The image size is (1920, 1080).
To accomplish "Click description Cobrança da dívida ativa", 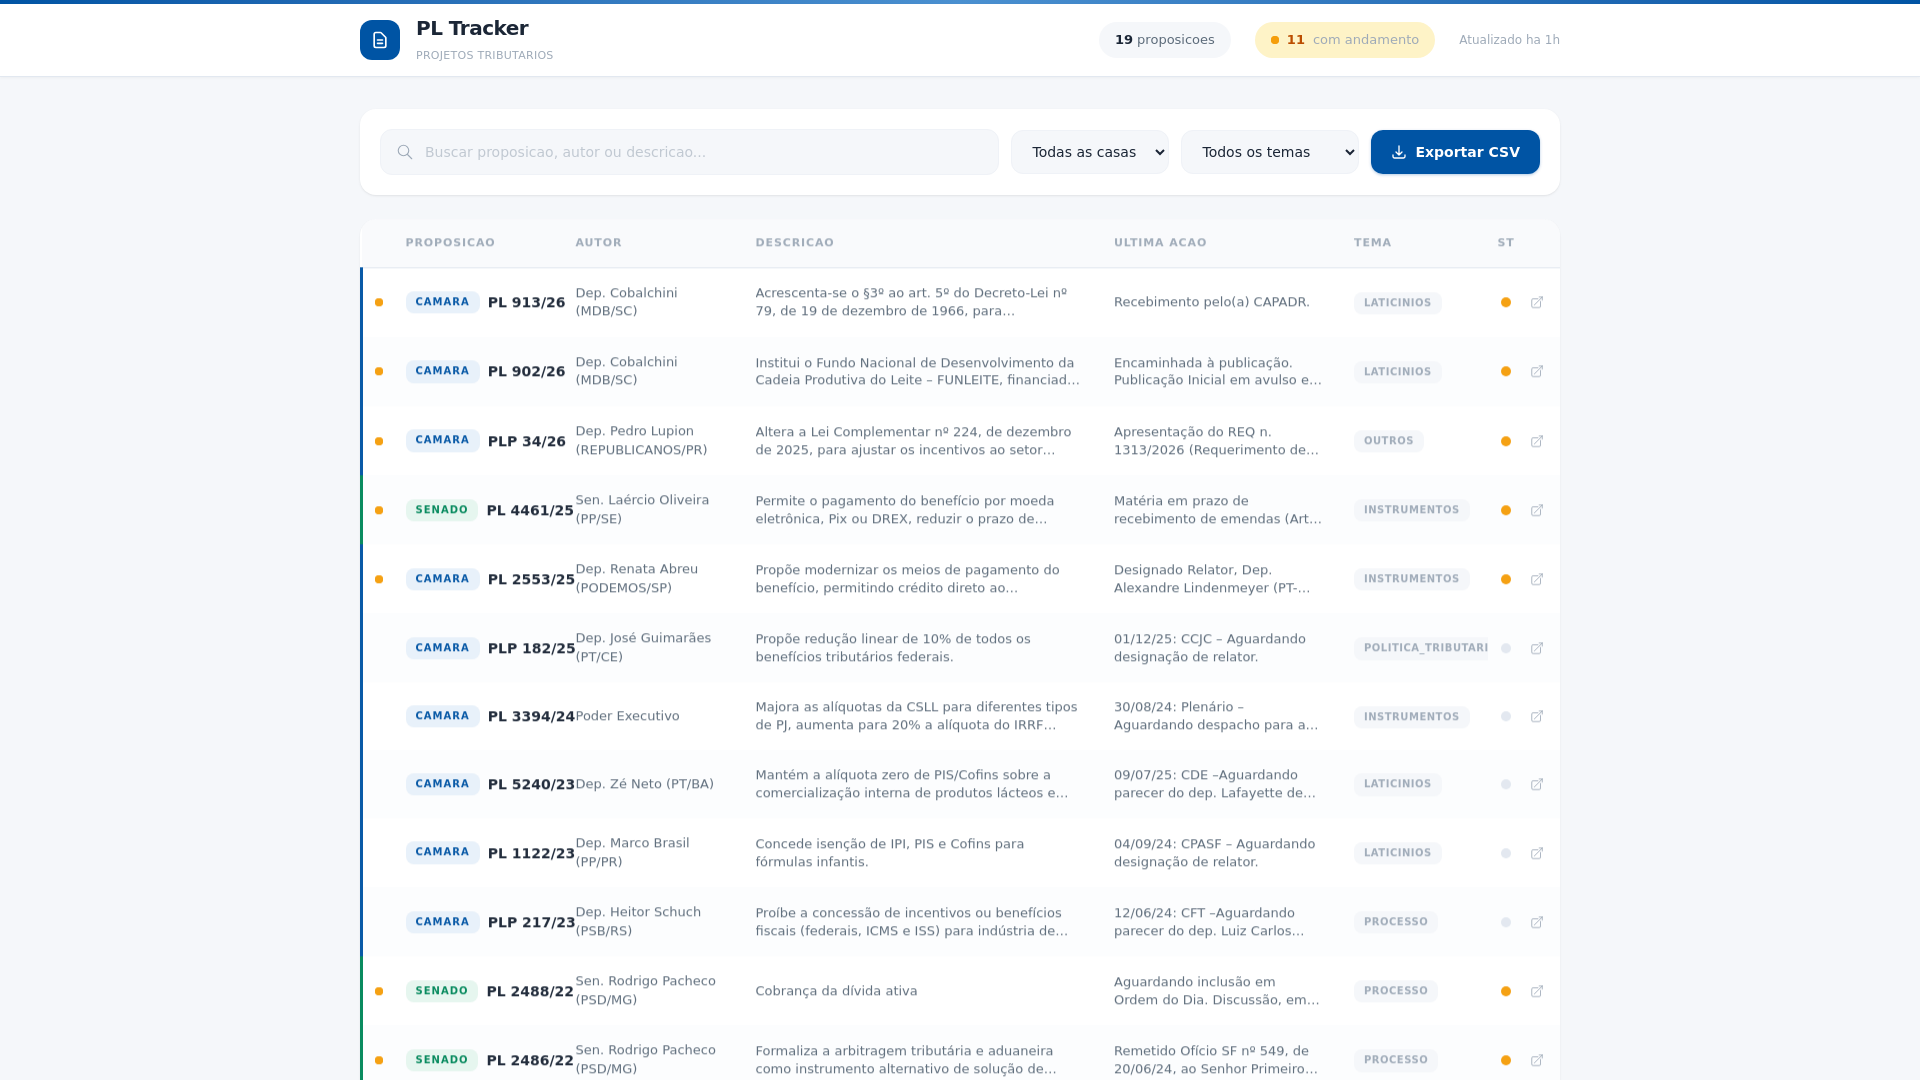I will pyautogui.click(x=836, y=991).
